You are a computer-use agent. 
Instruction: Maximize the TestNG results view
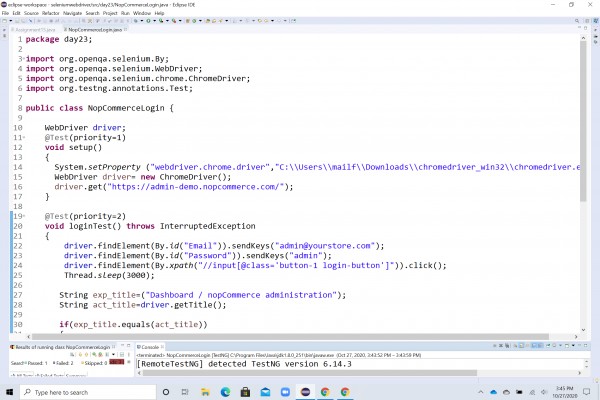point(129,345)
